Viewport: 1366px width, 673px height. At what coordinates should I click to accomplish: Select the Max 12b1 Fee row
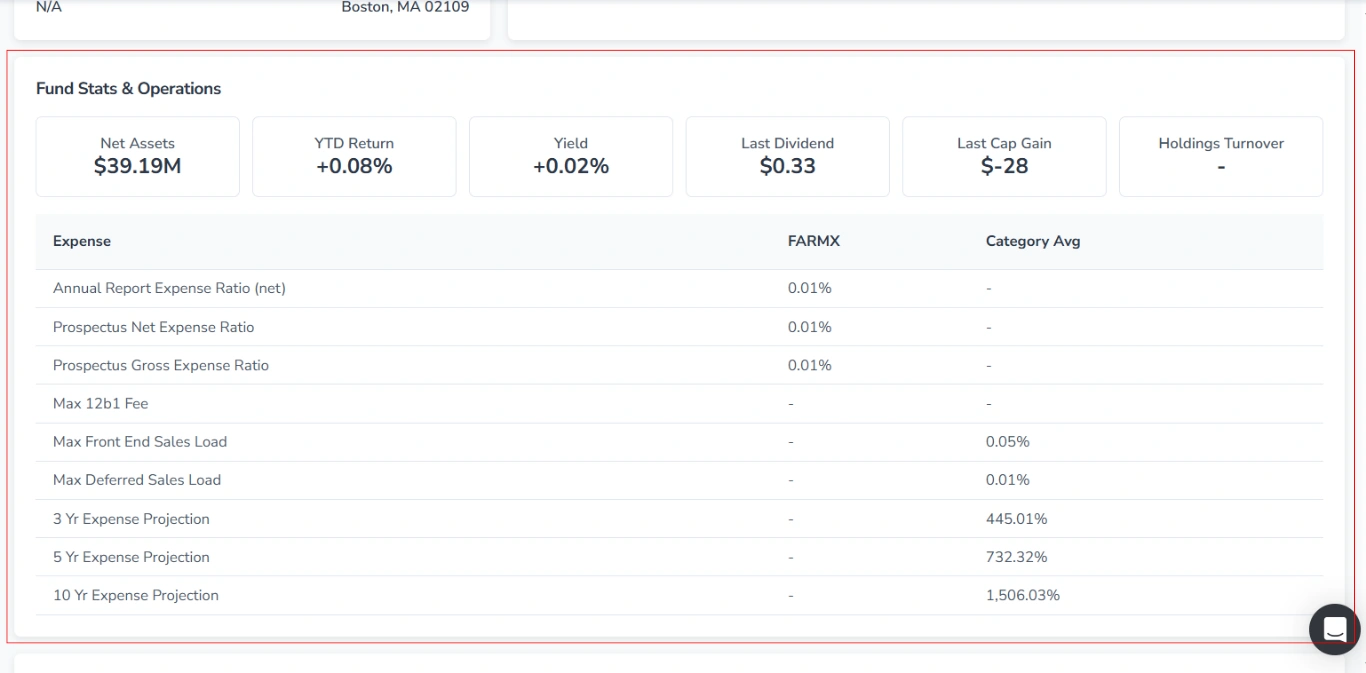pos(100,403)
